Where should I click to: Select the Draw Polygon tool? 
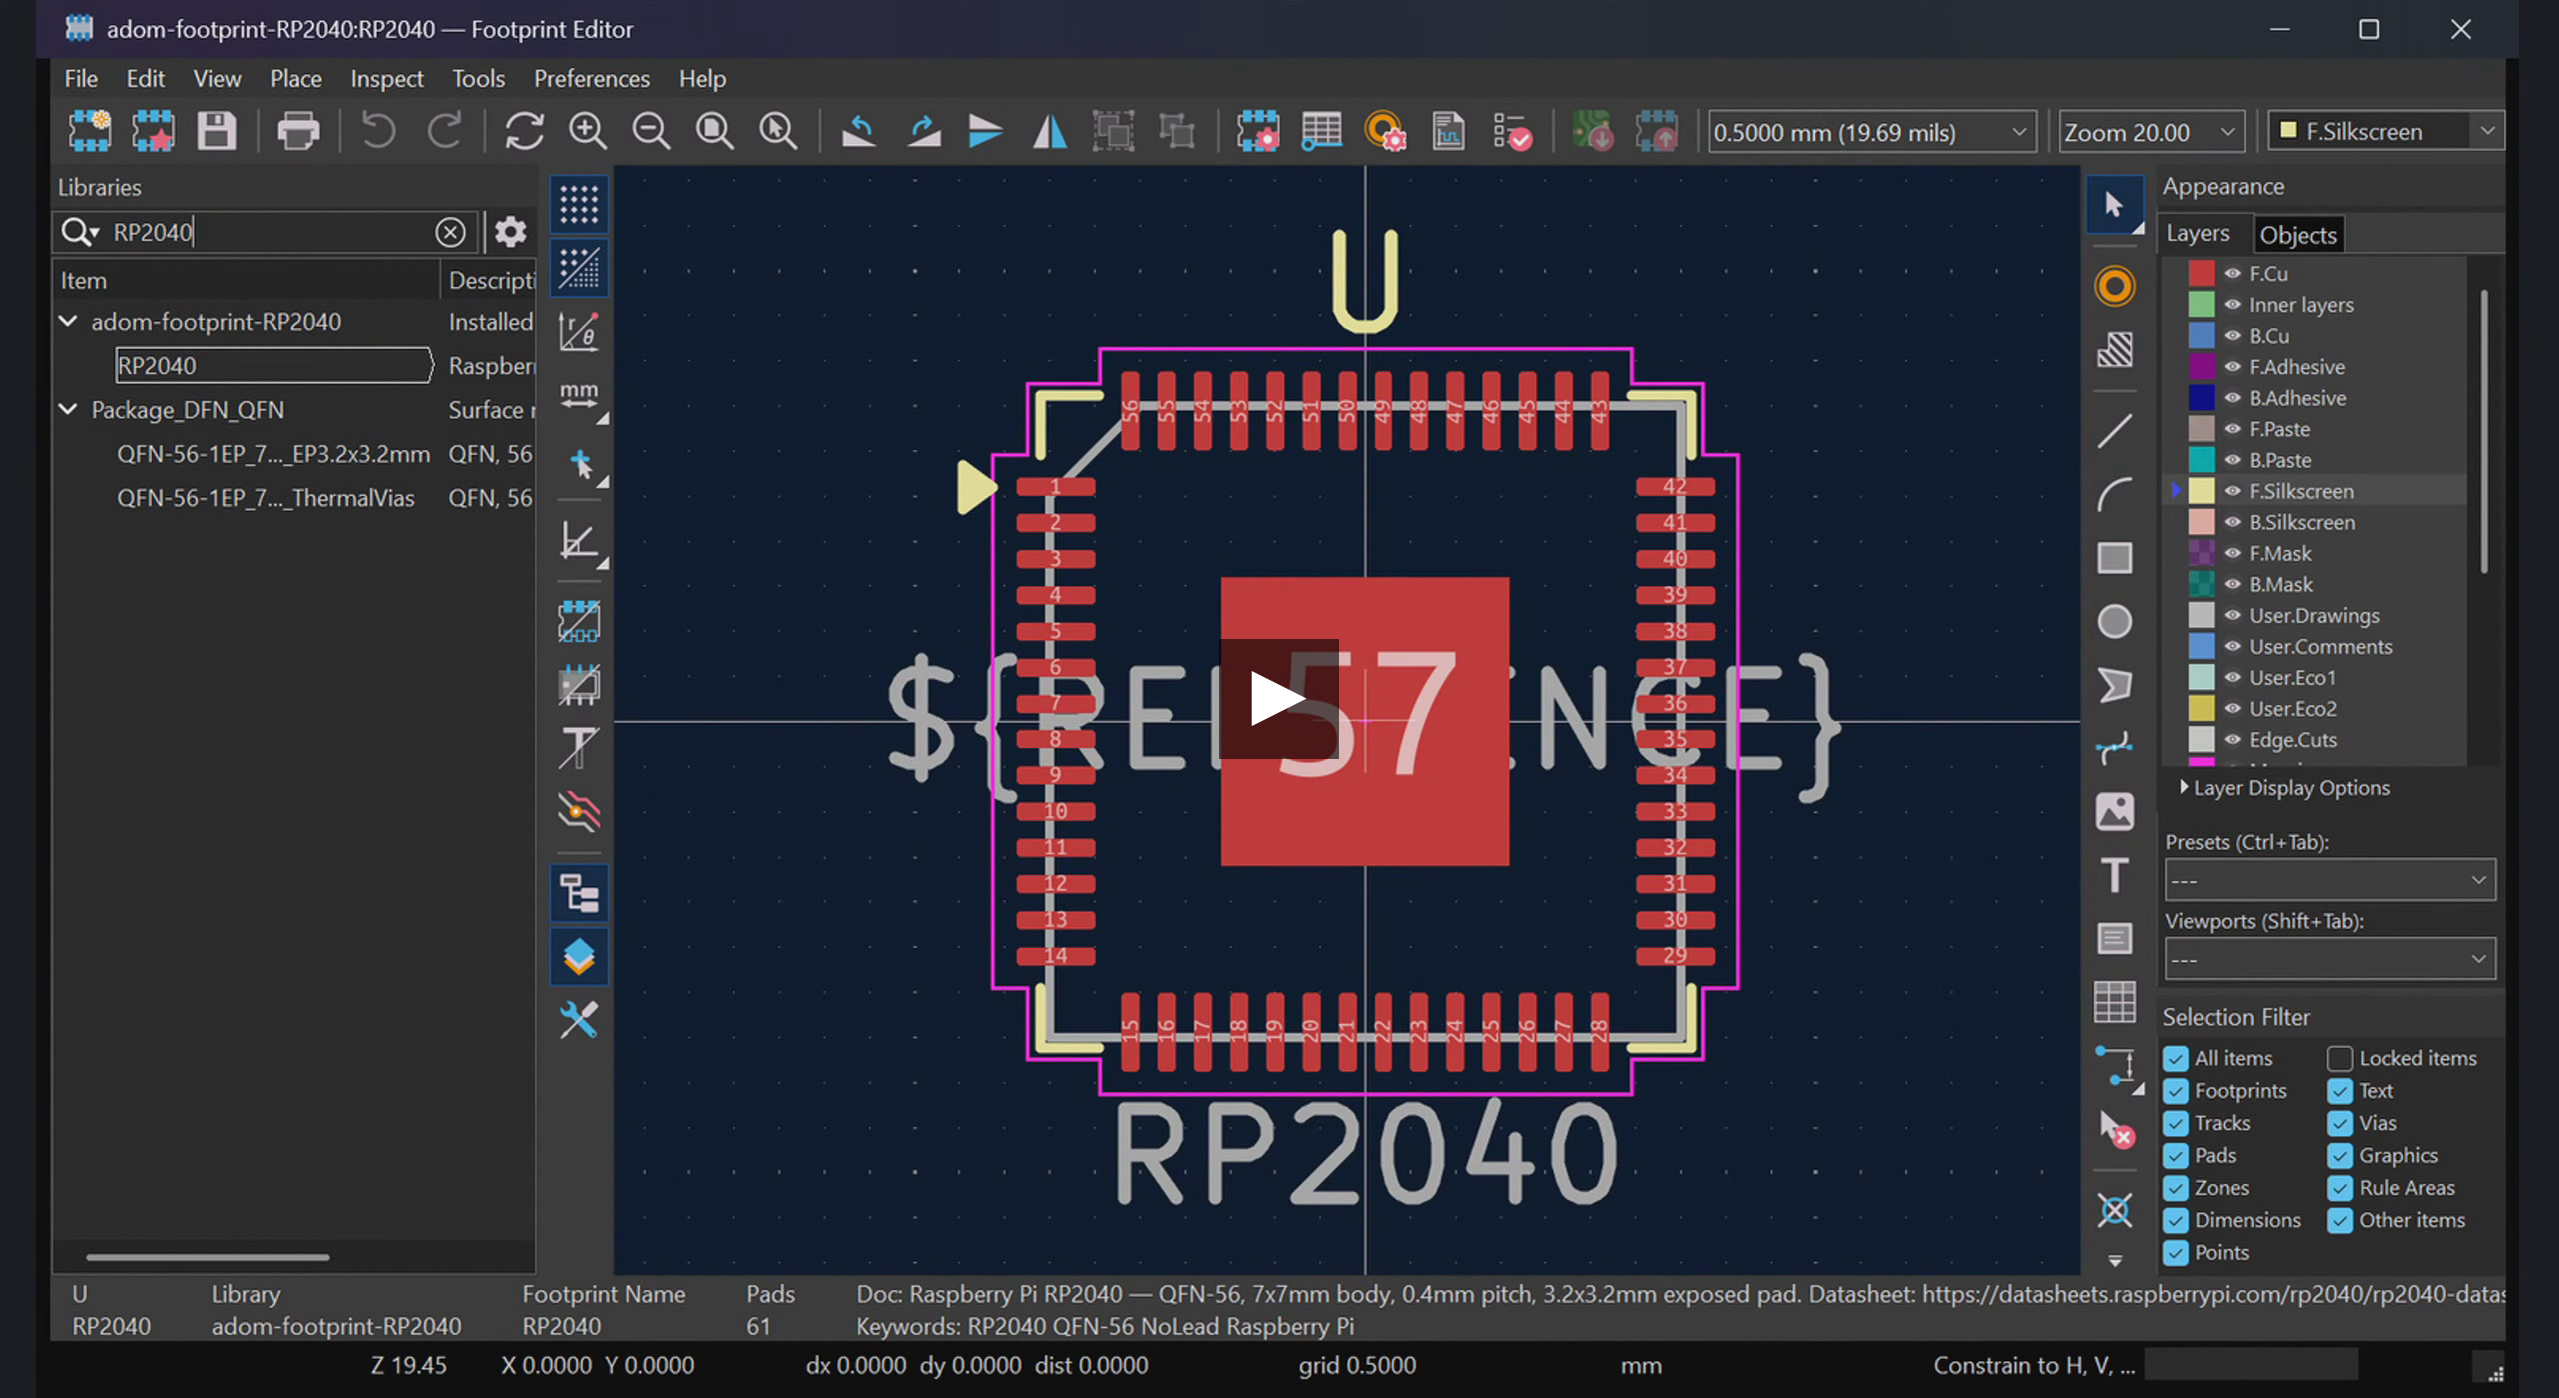2114,685
